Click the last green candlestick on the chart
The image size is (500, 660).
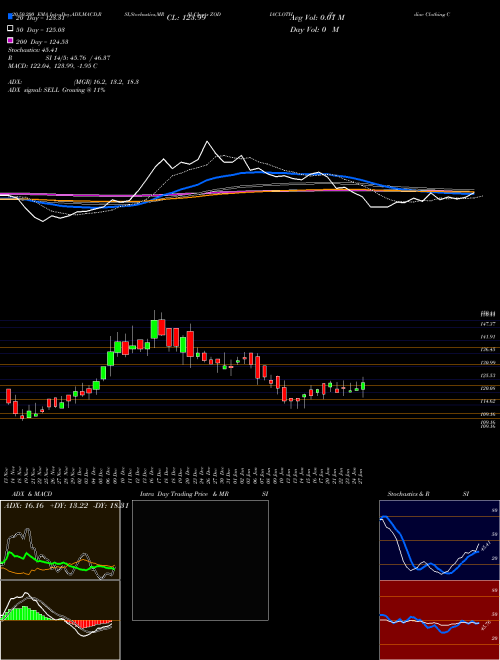[363, 386]
